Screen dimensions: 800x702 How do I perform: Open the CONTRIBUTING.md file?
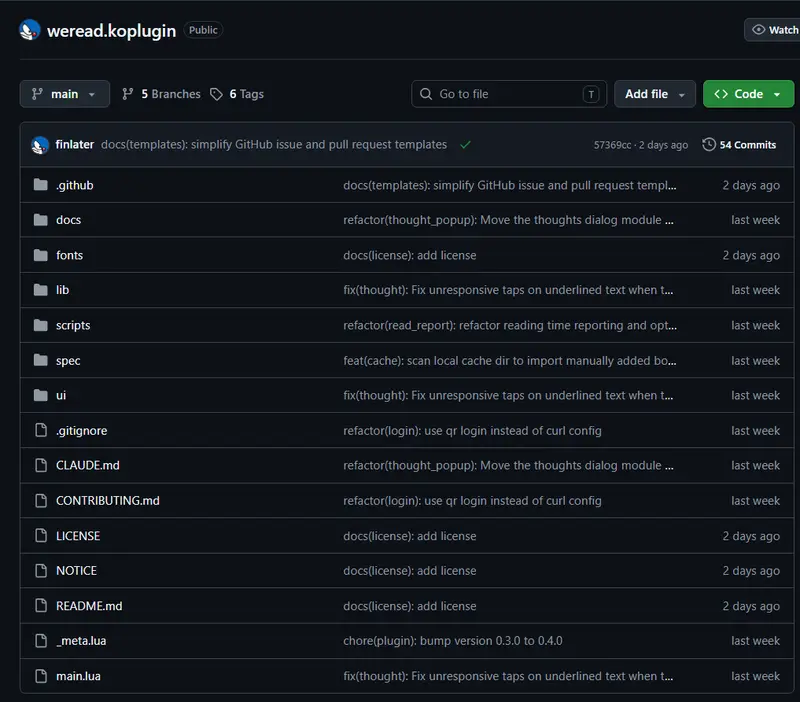point(108,500)
